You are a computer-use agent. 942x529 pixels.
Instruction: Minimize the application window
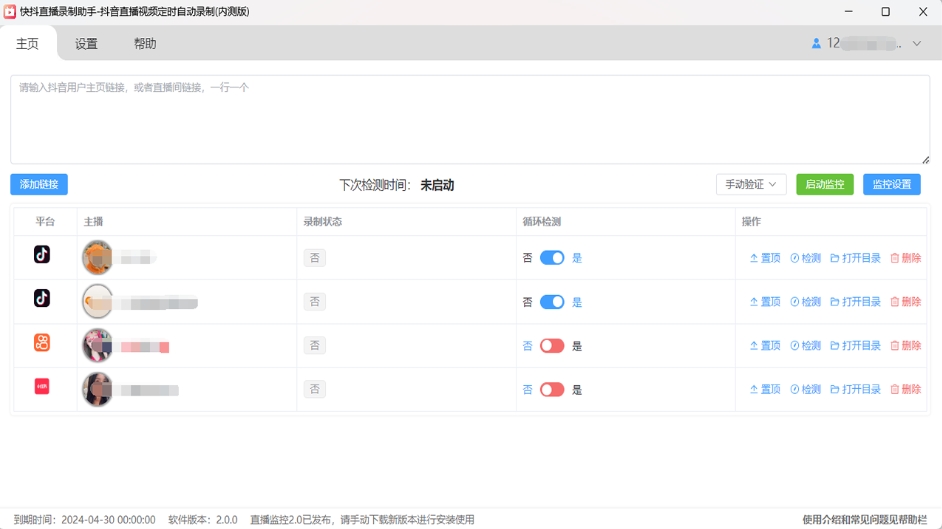coord(848,11)
